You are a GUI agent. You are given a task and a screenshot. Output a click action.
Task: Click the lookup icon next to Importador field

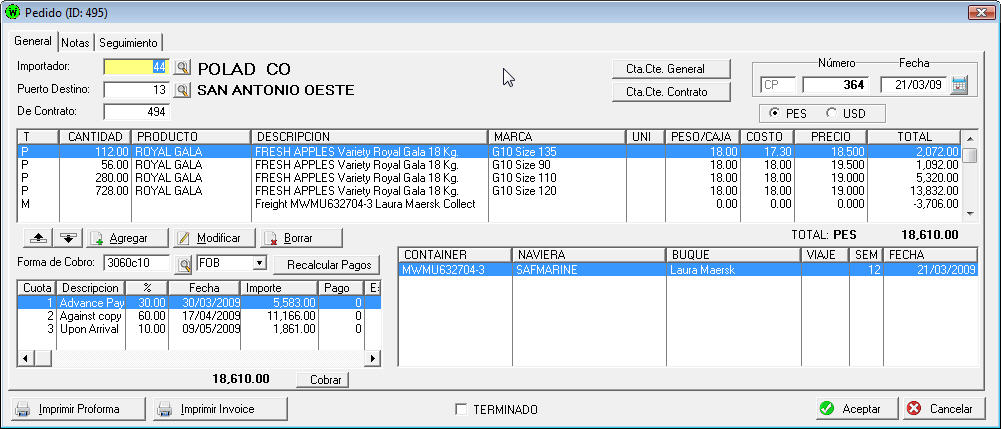[x=182, y=68]
